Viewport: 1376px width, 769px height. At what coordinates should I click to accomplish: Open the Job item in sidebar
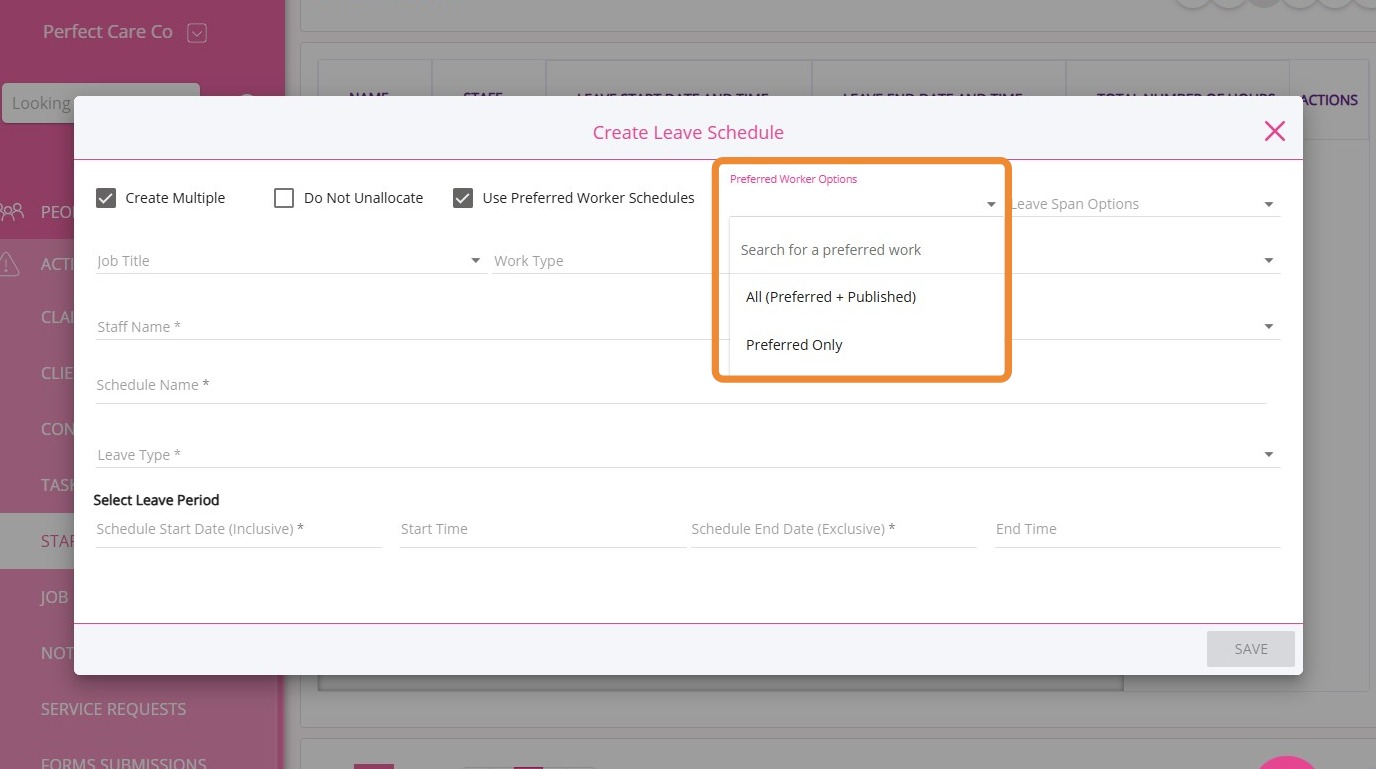(x=54, y=597)
